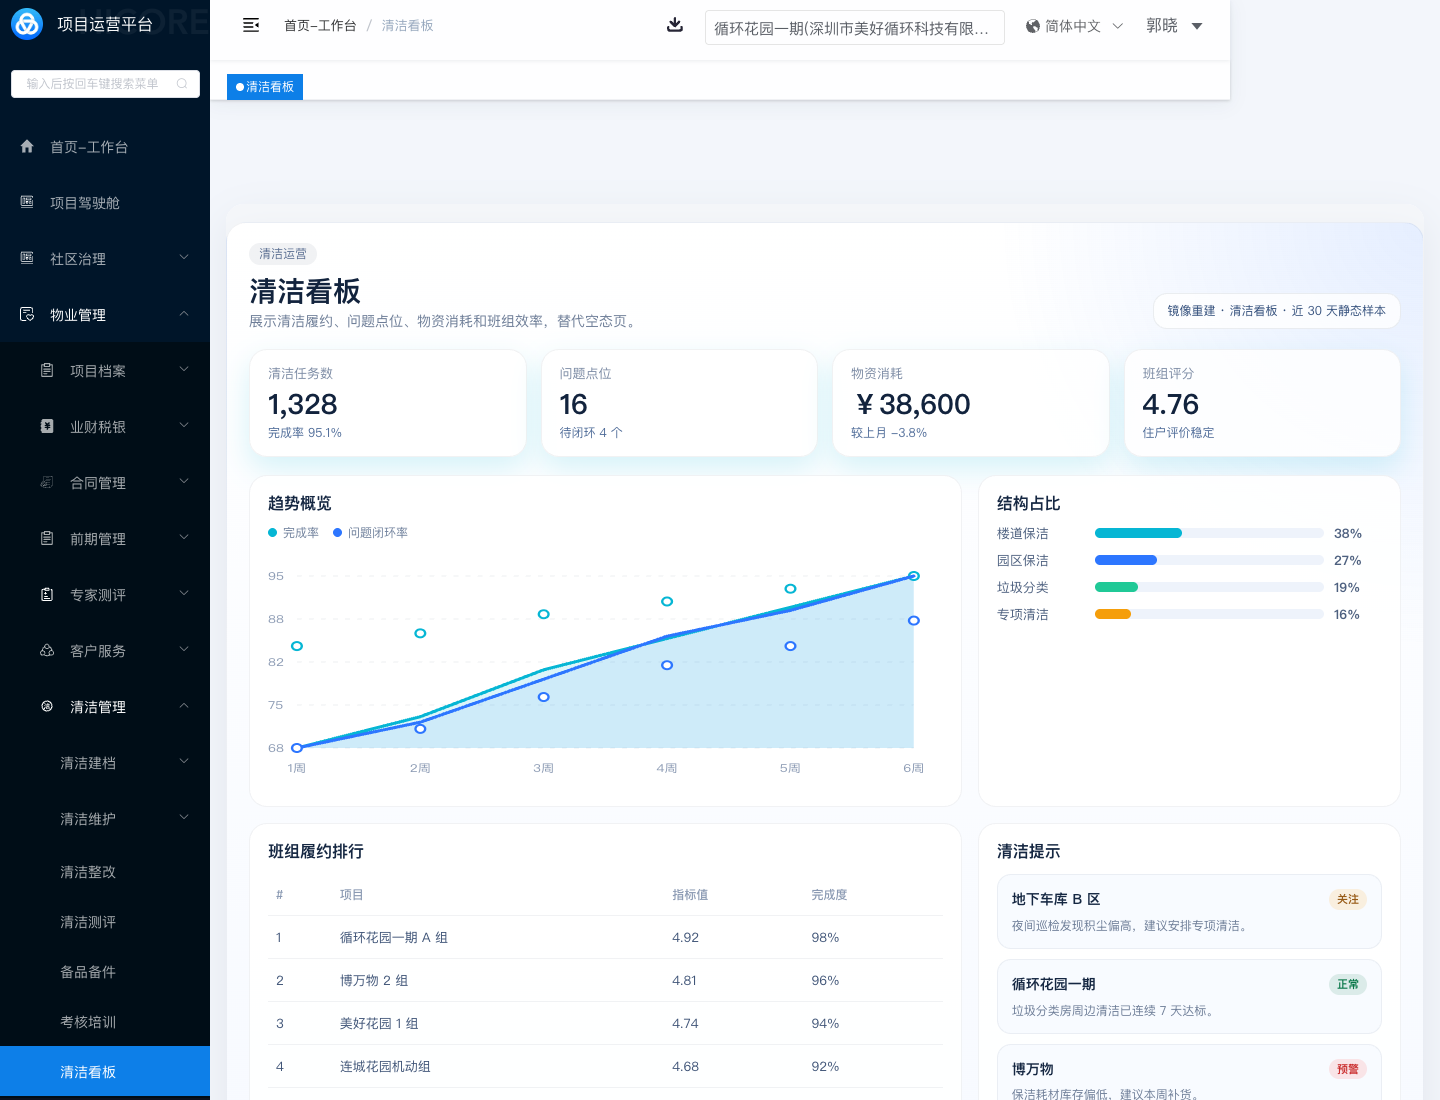This screenshot has height=1100, width=1440.
Task: Click the download icon in header
Action: [675, 25]
